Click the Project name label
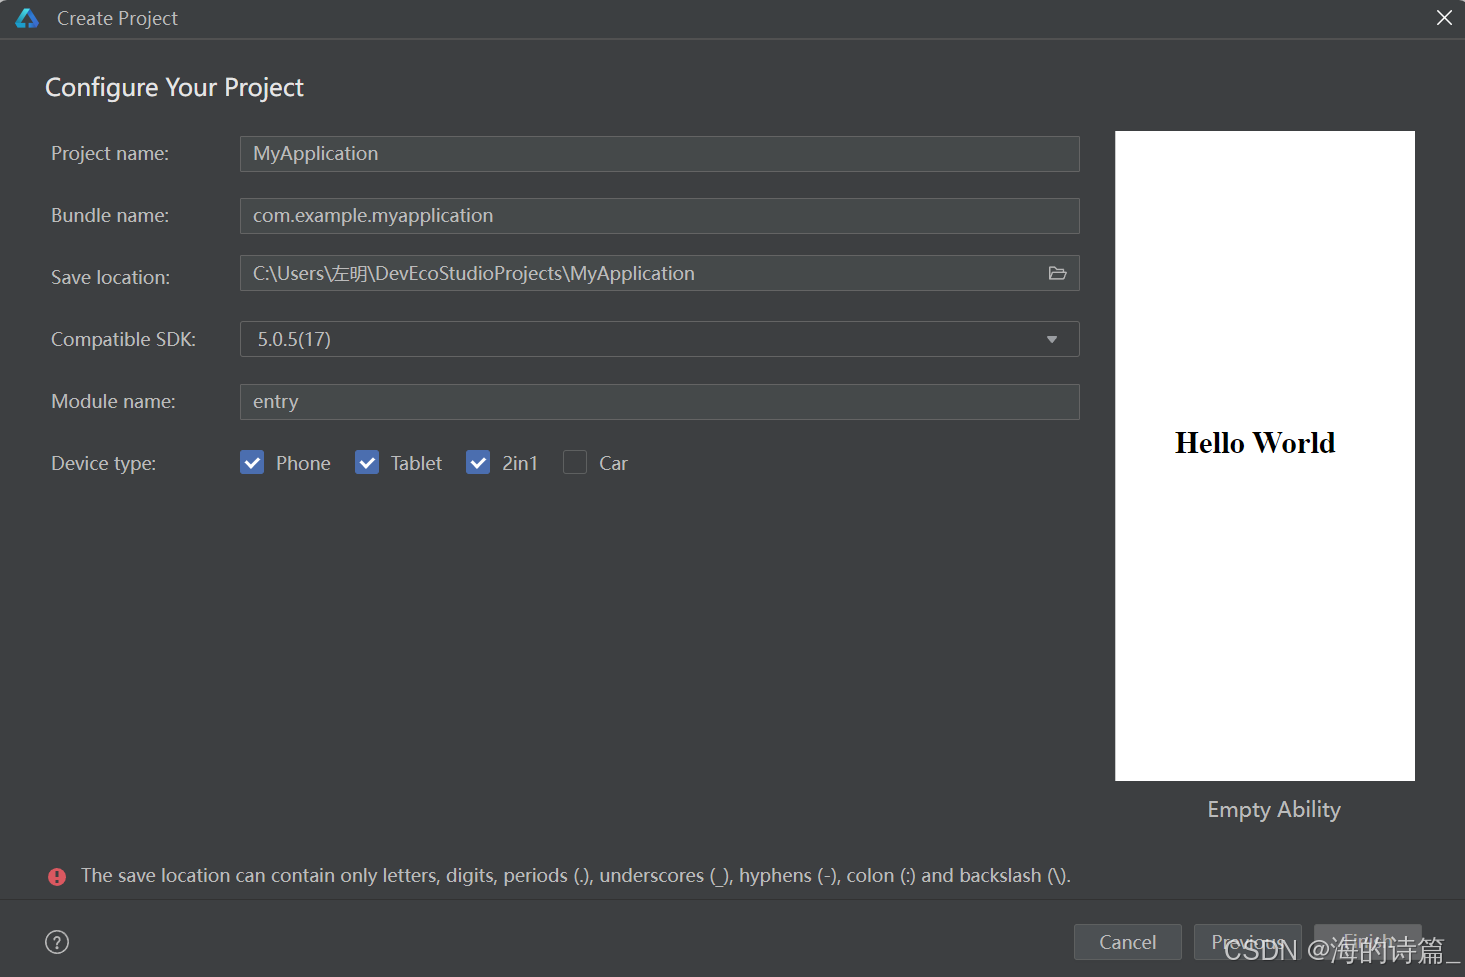1465x977 pixels. click(110, 154)
